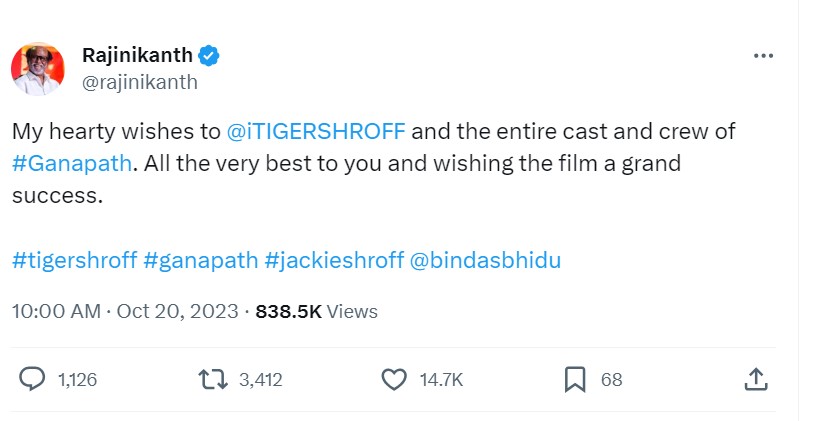Like the tweet with heart icon
This screenshot has width=817, height=421.
click(396, 379)
